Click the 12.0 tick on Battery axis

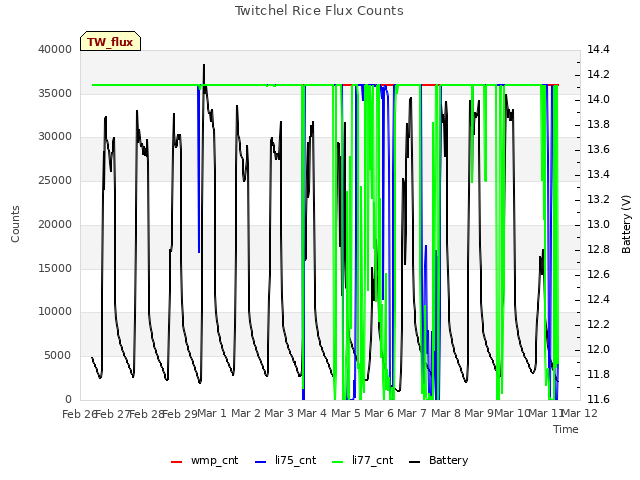click(x=598, y=350)
